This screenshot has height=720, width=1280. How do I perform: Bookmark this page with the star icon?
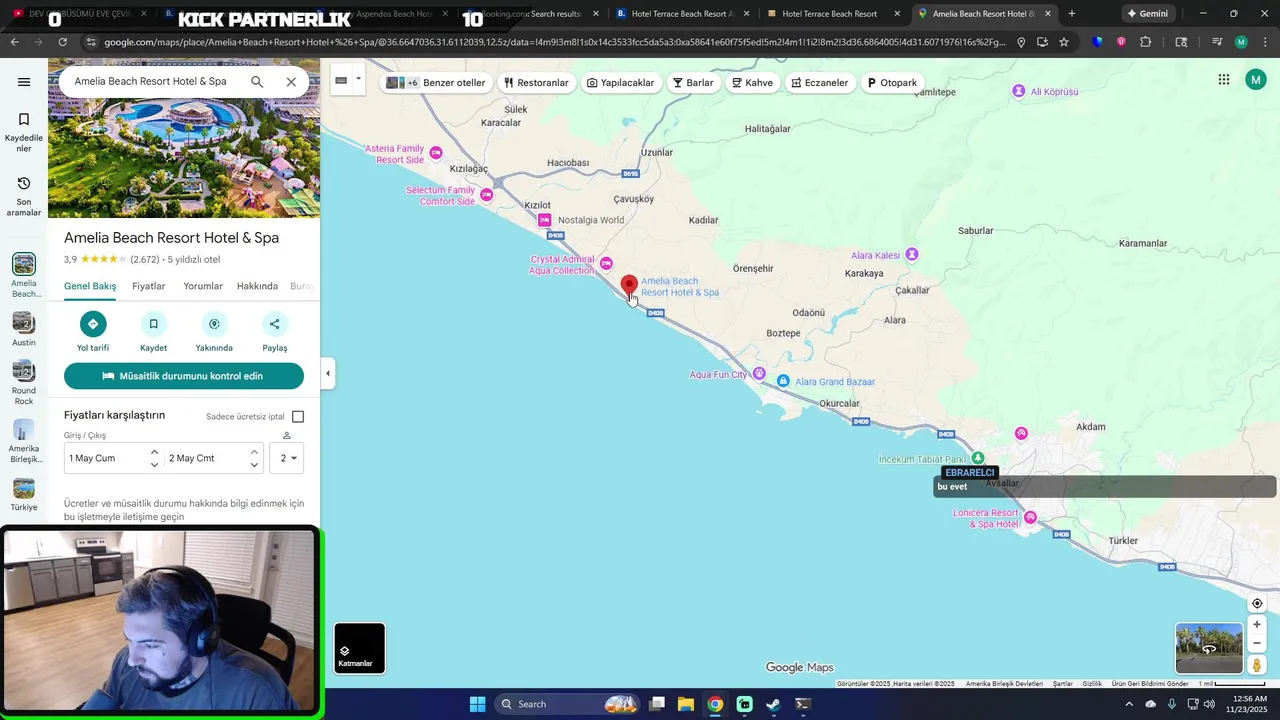tap(1064, 42)
